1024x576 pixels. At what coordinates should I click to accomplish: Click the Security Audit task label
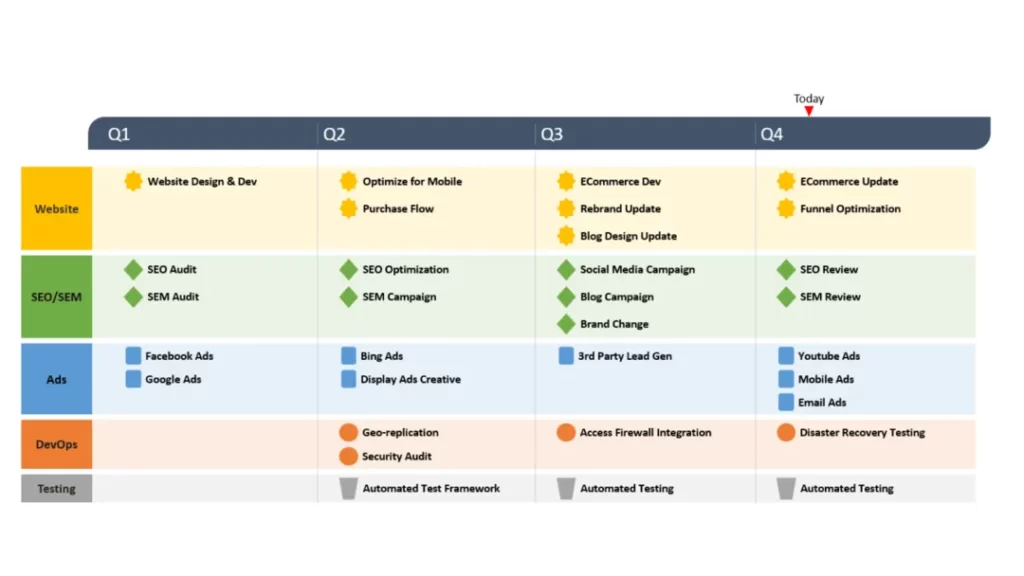point(396,456)
